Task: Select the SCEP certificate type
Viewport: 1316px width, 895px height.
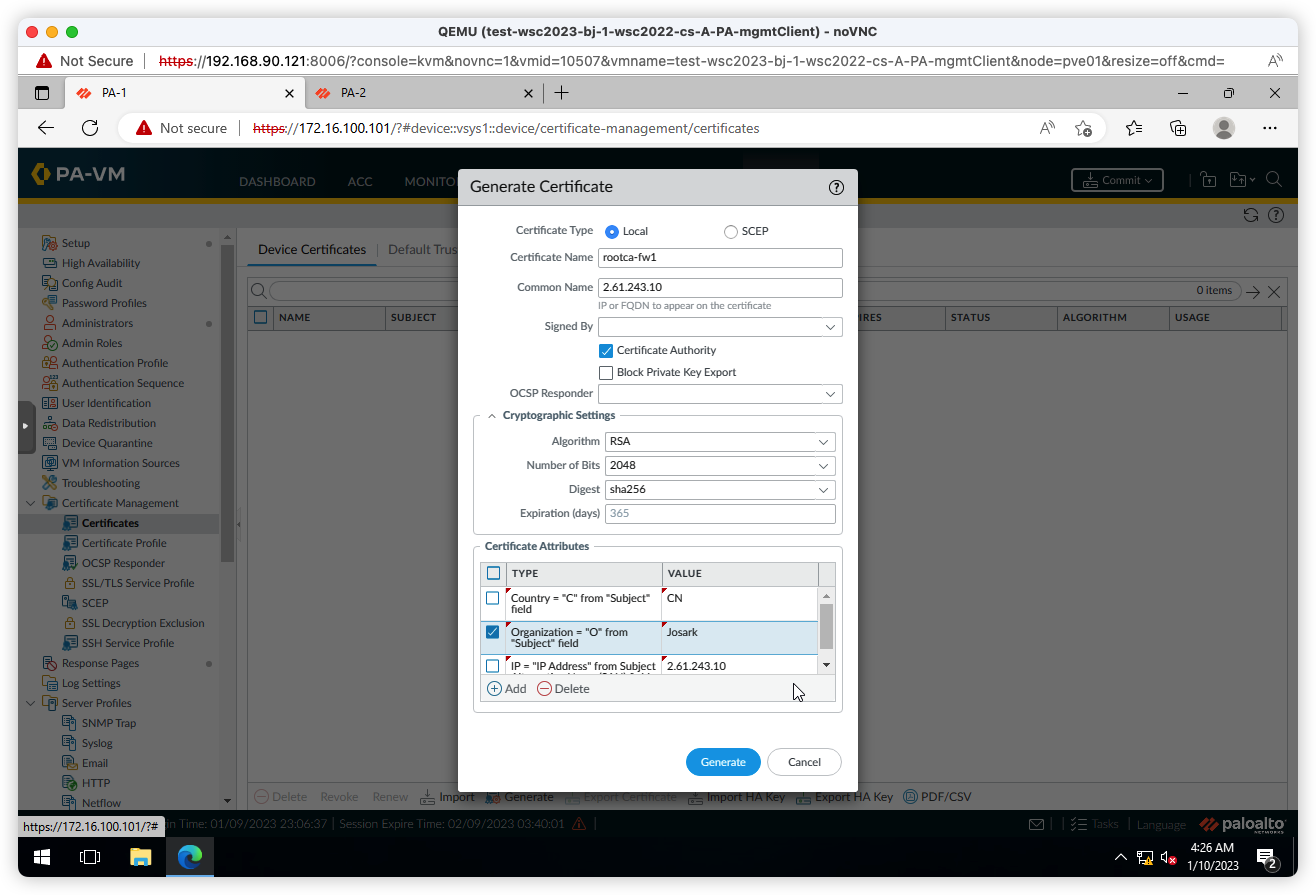Action: coord(730,232)
